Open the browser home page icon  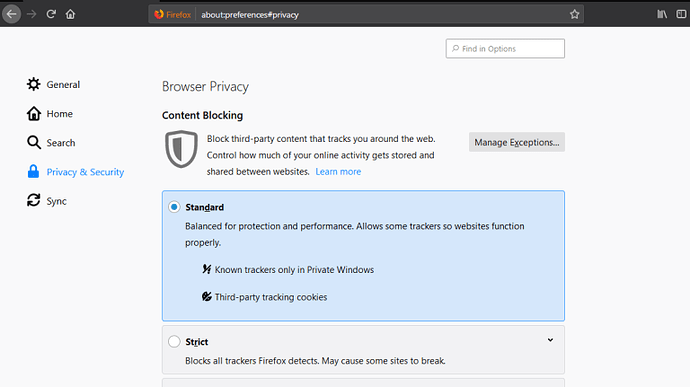tap(70, 14)
